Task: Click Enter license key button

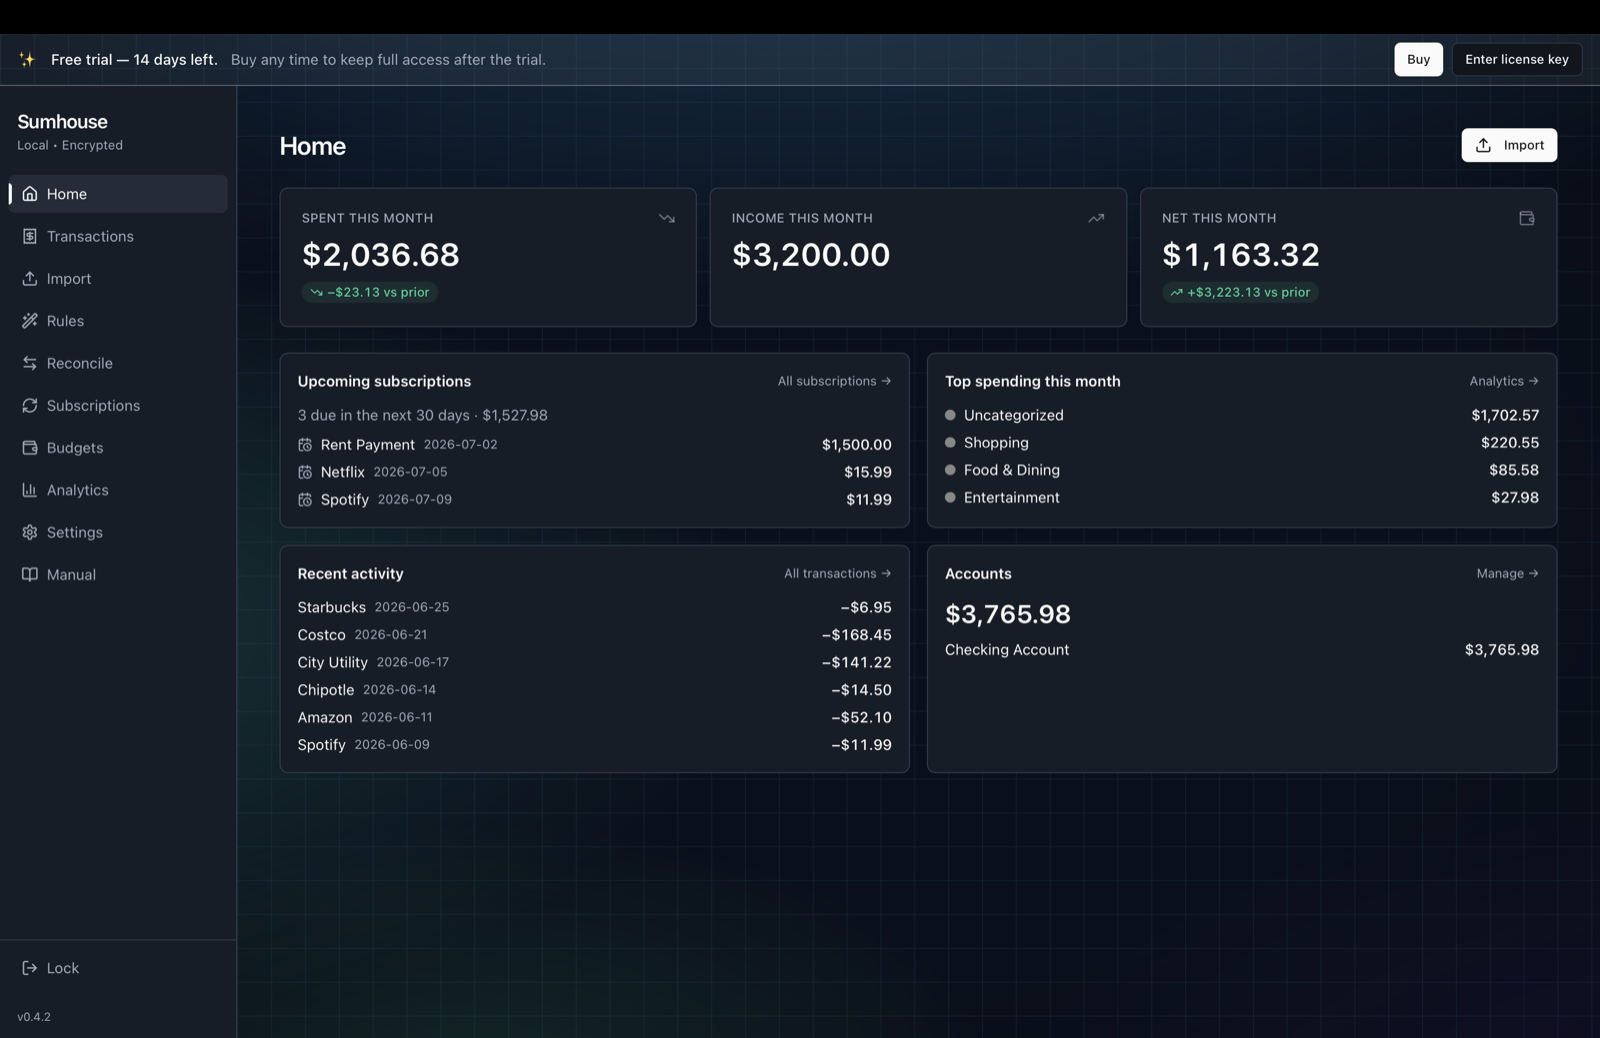Action: 1517,59
